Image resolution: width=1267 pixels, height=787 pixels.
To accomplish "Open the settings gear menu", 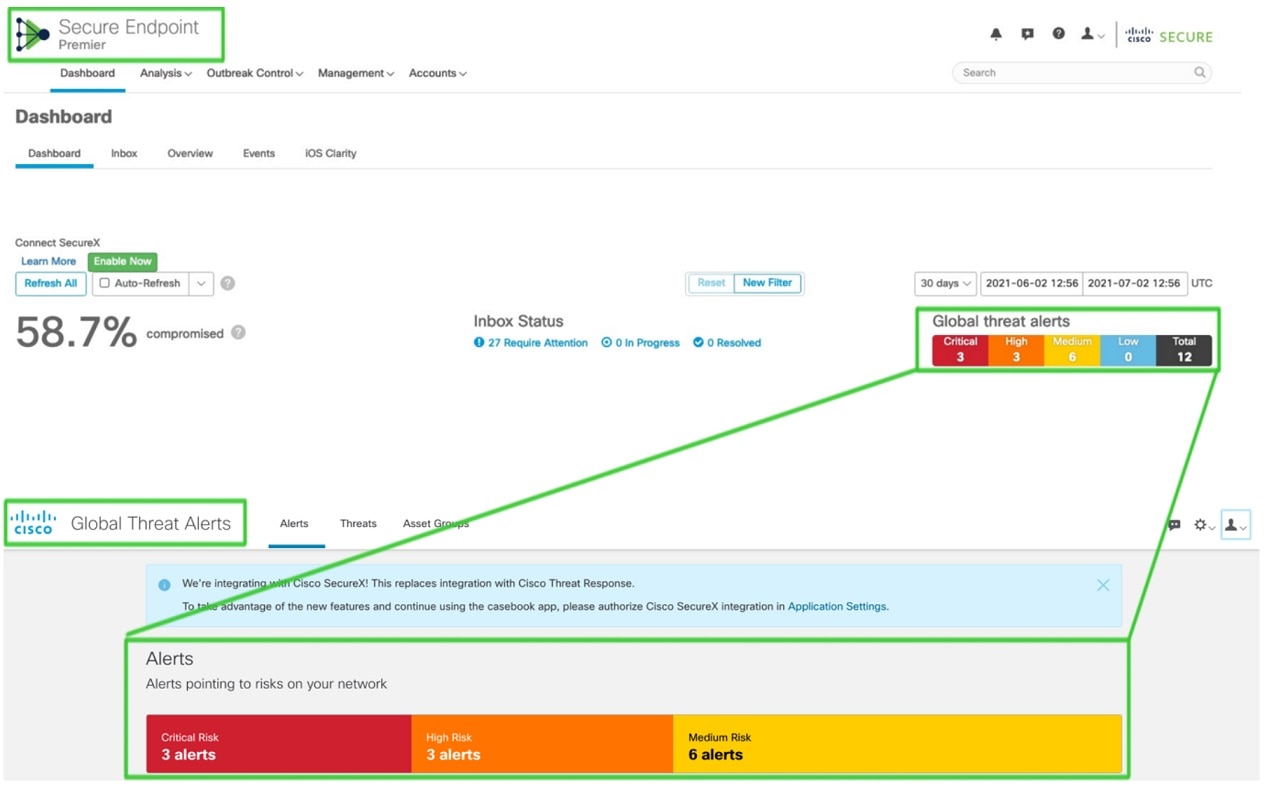I will point(1204,525).
